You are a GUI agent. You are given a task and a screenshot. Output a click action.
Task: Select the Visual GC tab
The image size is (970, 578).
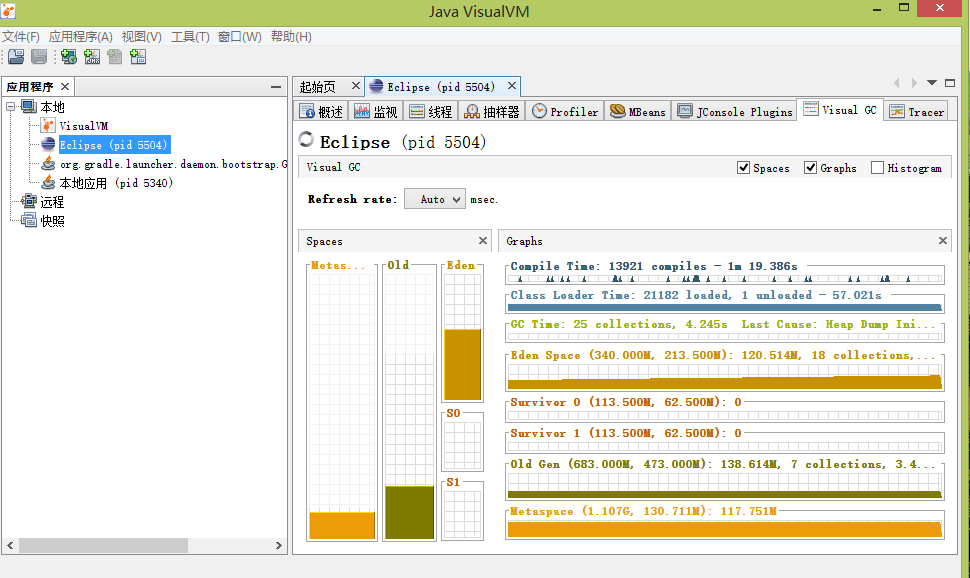point(840,110)
